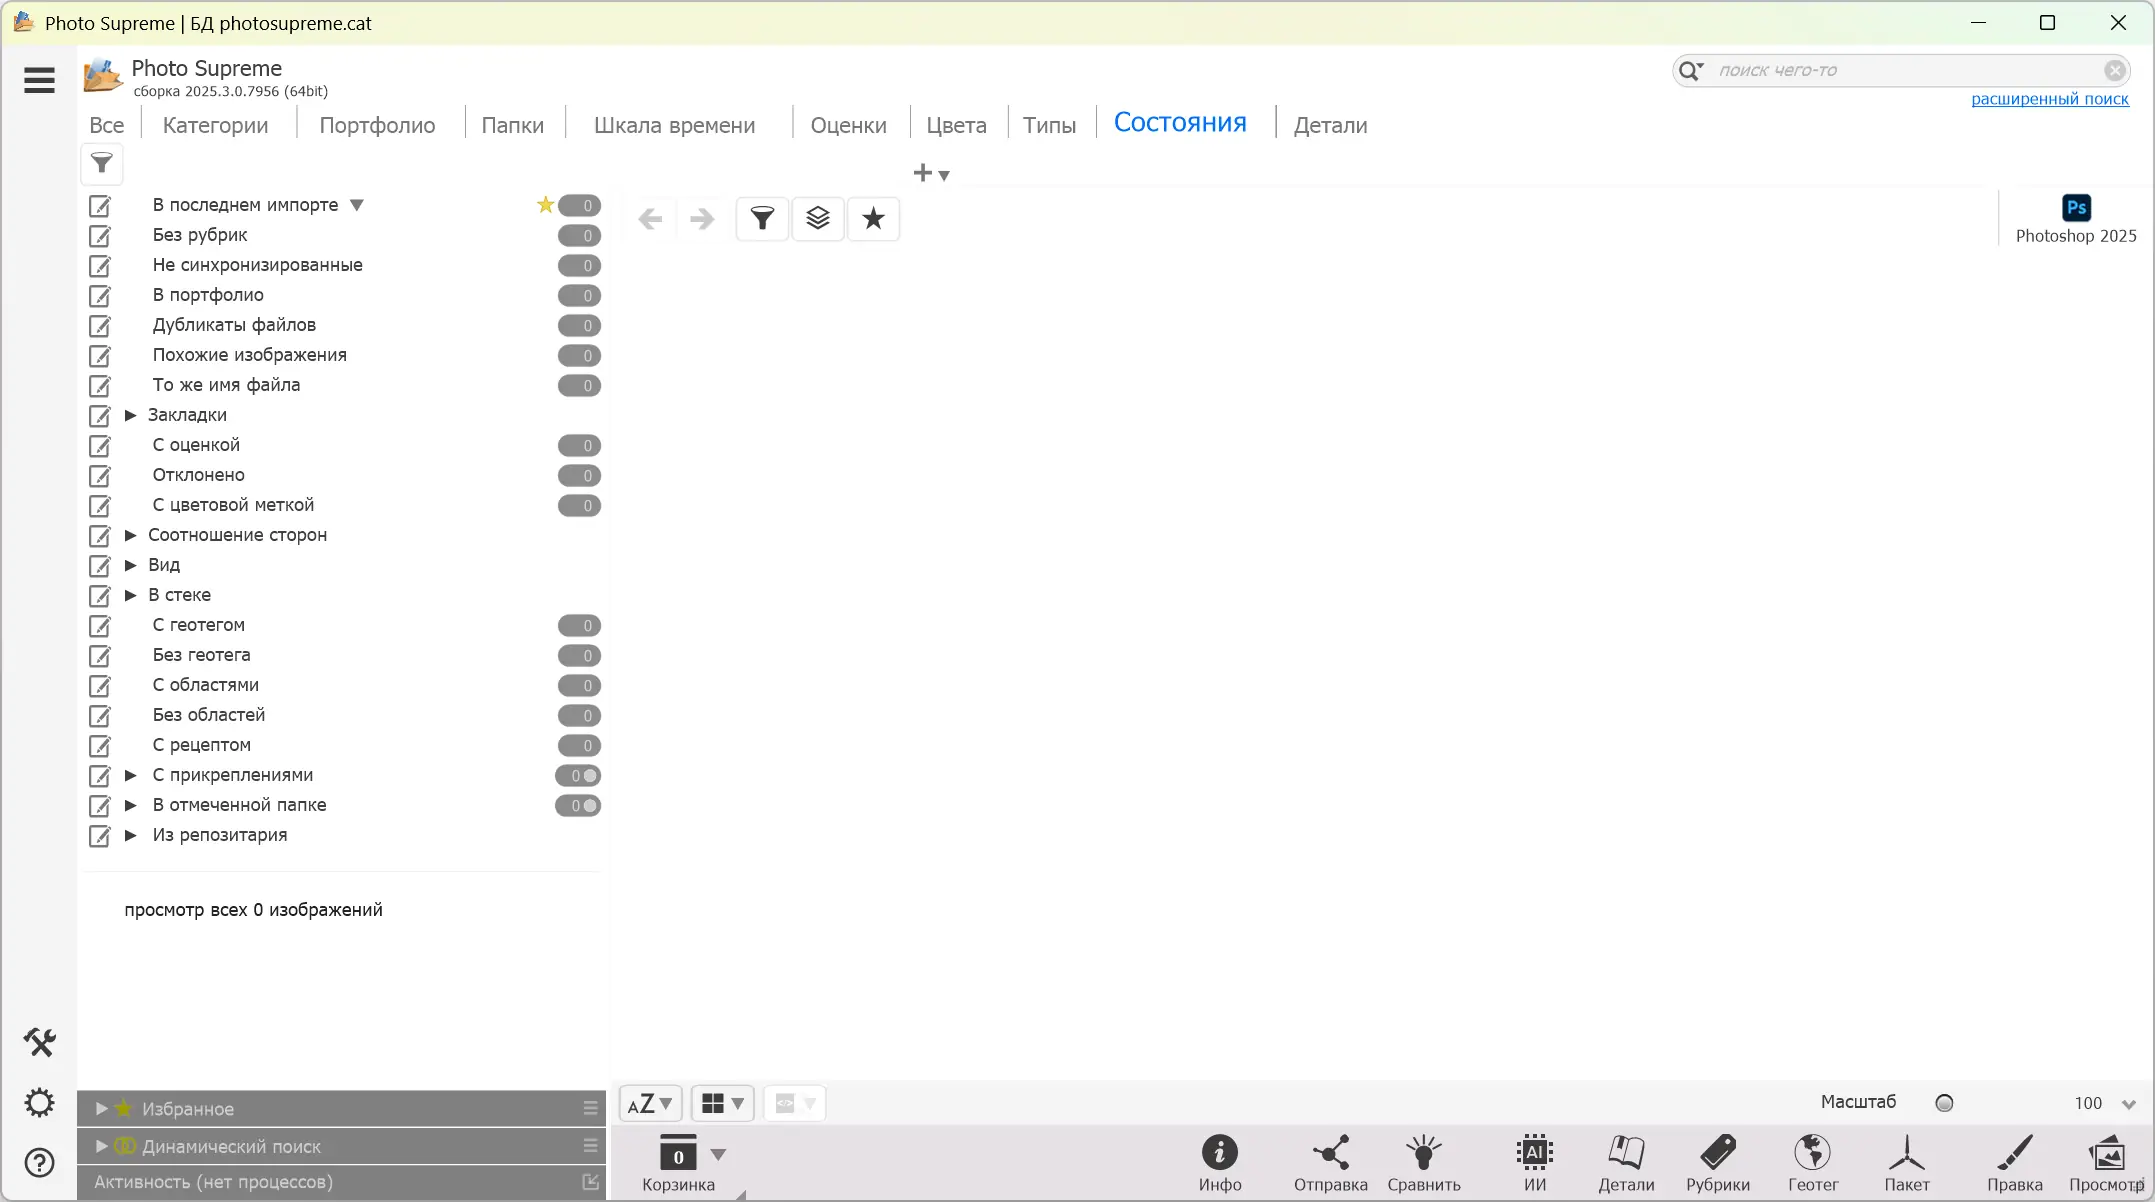
Task: Toggle edit box next to Без рубрик
Action: [100, 236]
